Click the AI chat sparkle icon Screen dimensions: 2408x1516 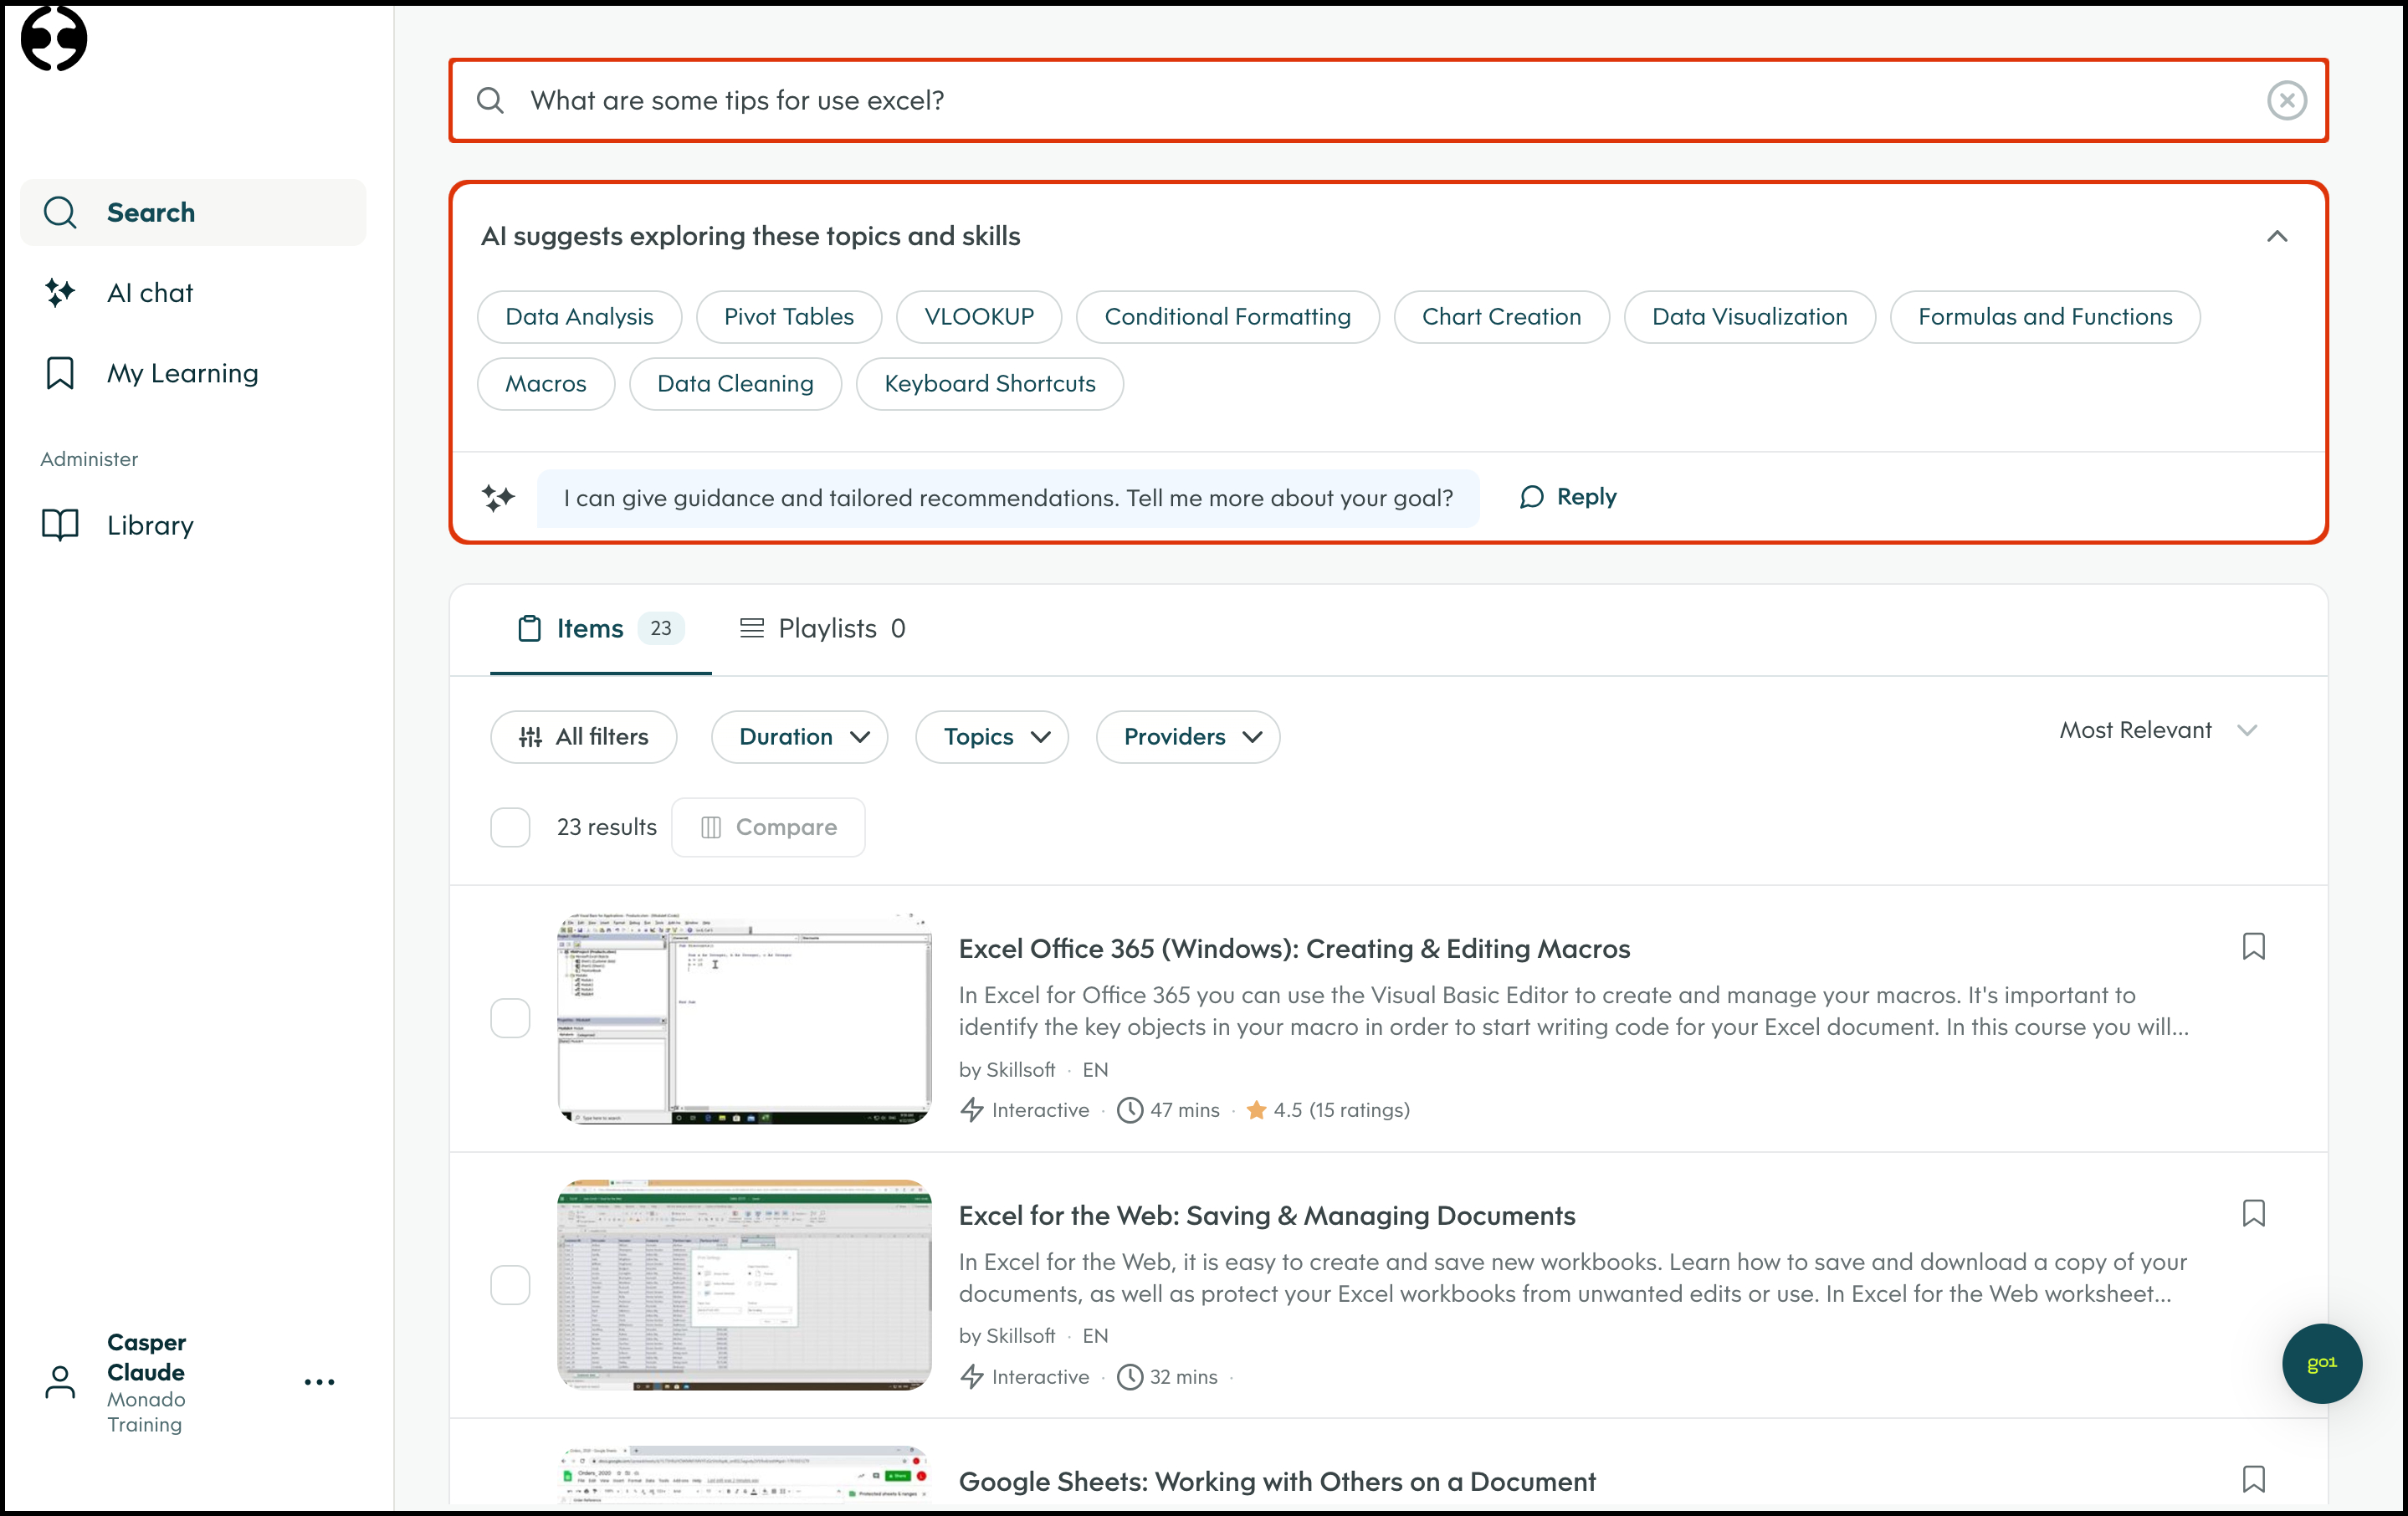click(60, 293)
